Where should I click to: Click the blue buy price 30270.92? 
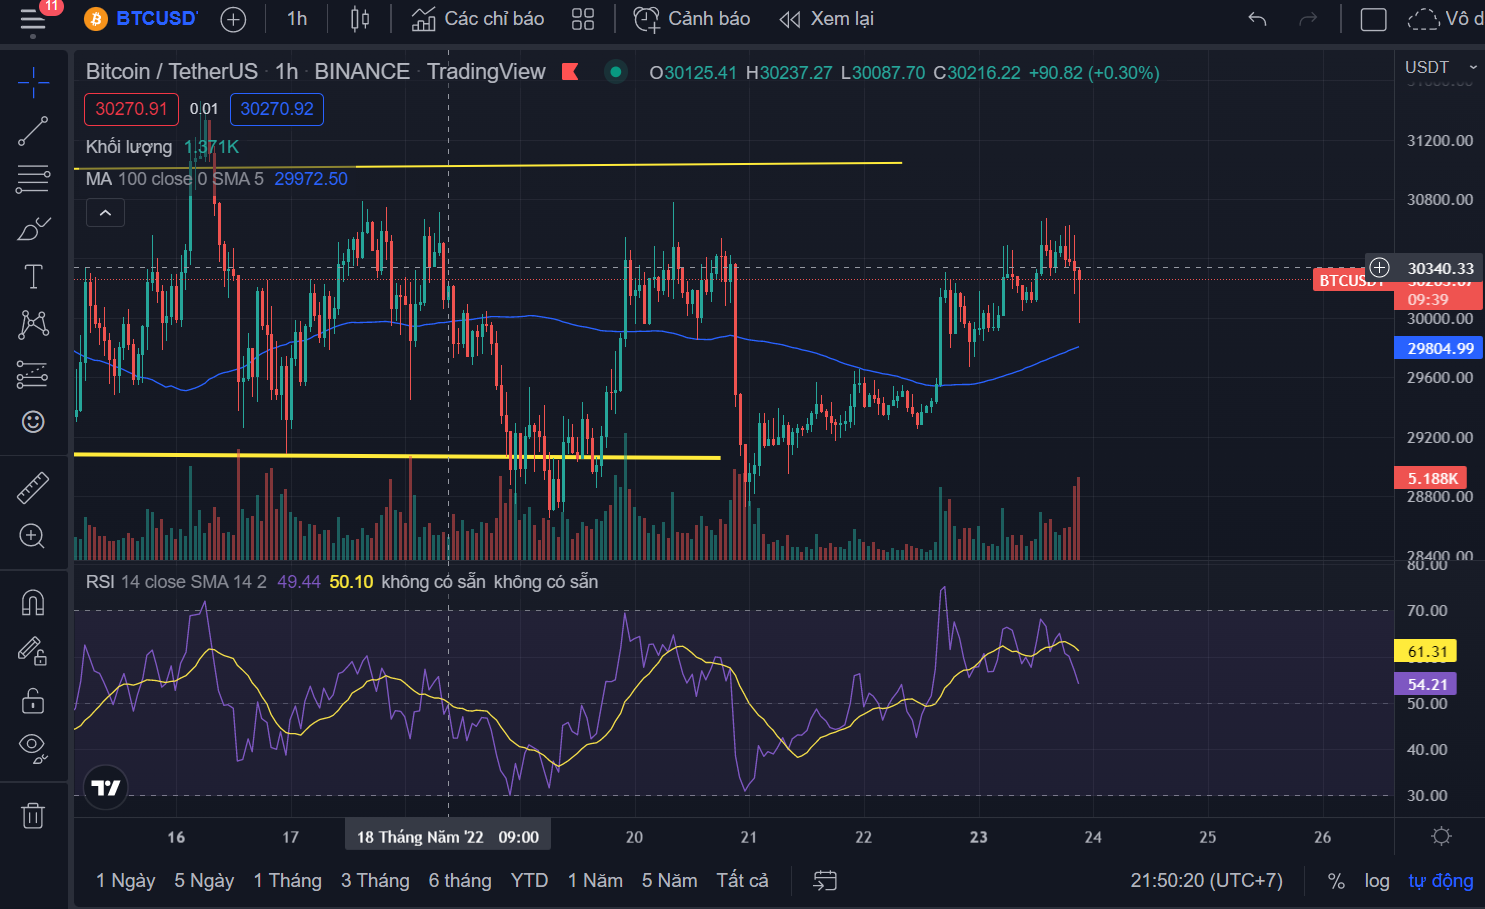click(x=277, y=109)
